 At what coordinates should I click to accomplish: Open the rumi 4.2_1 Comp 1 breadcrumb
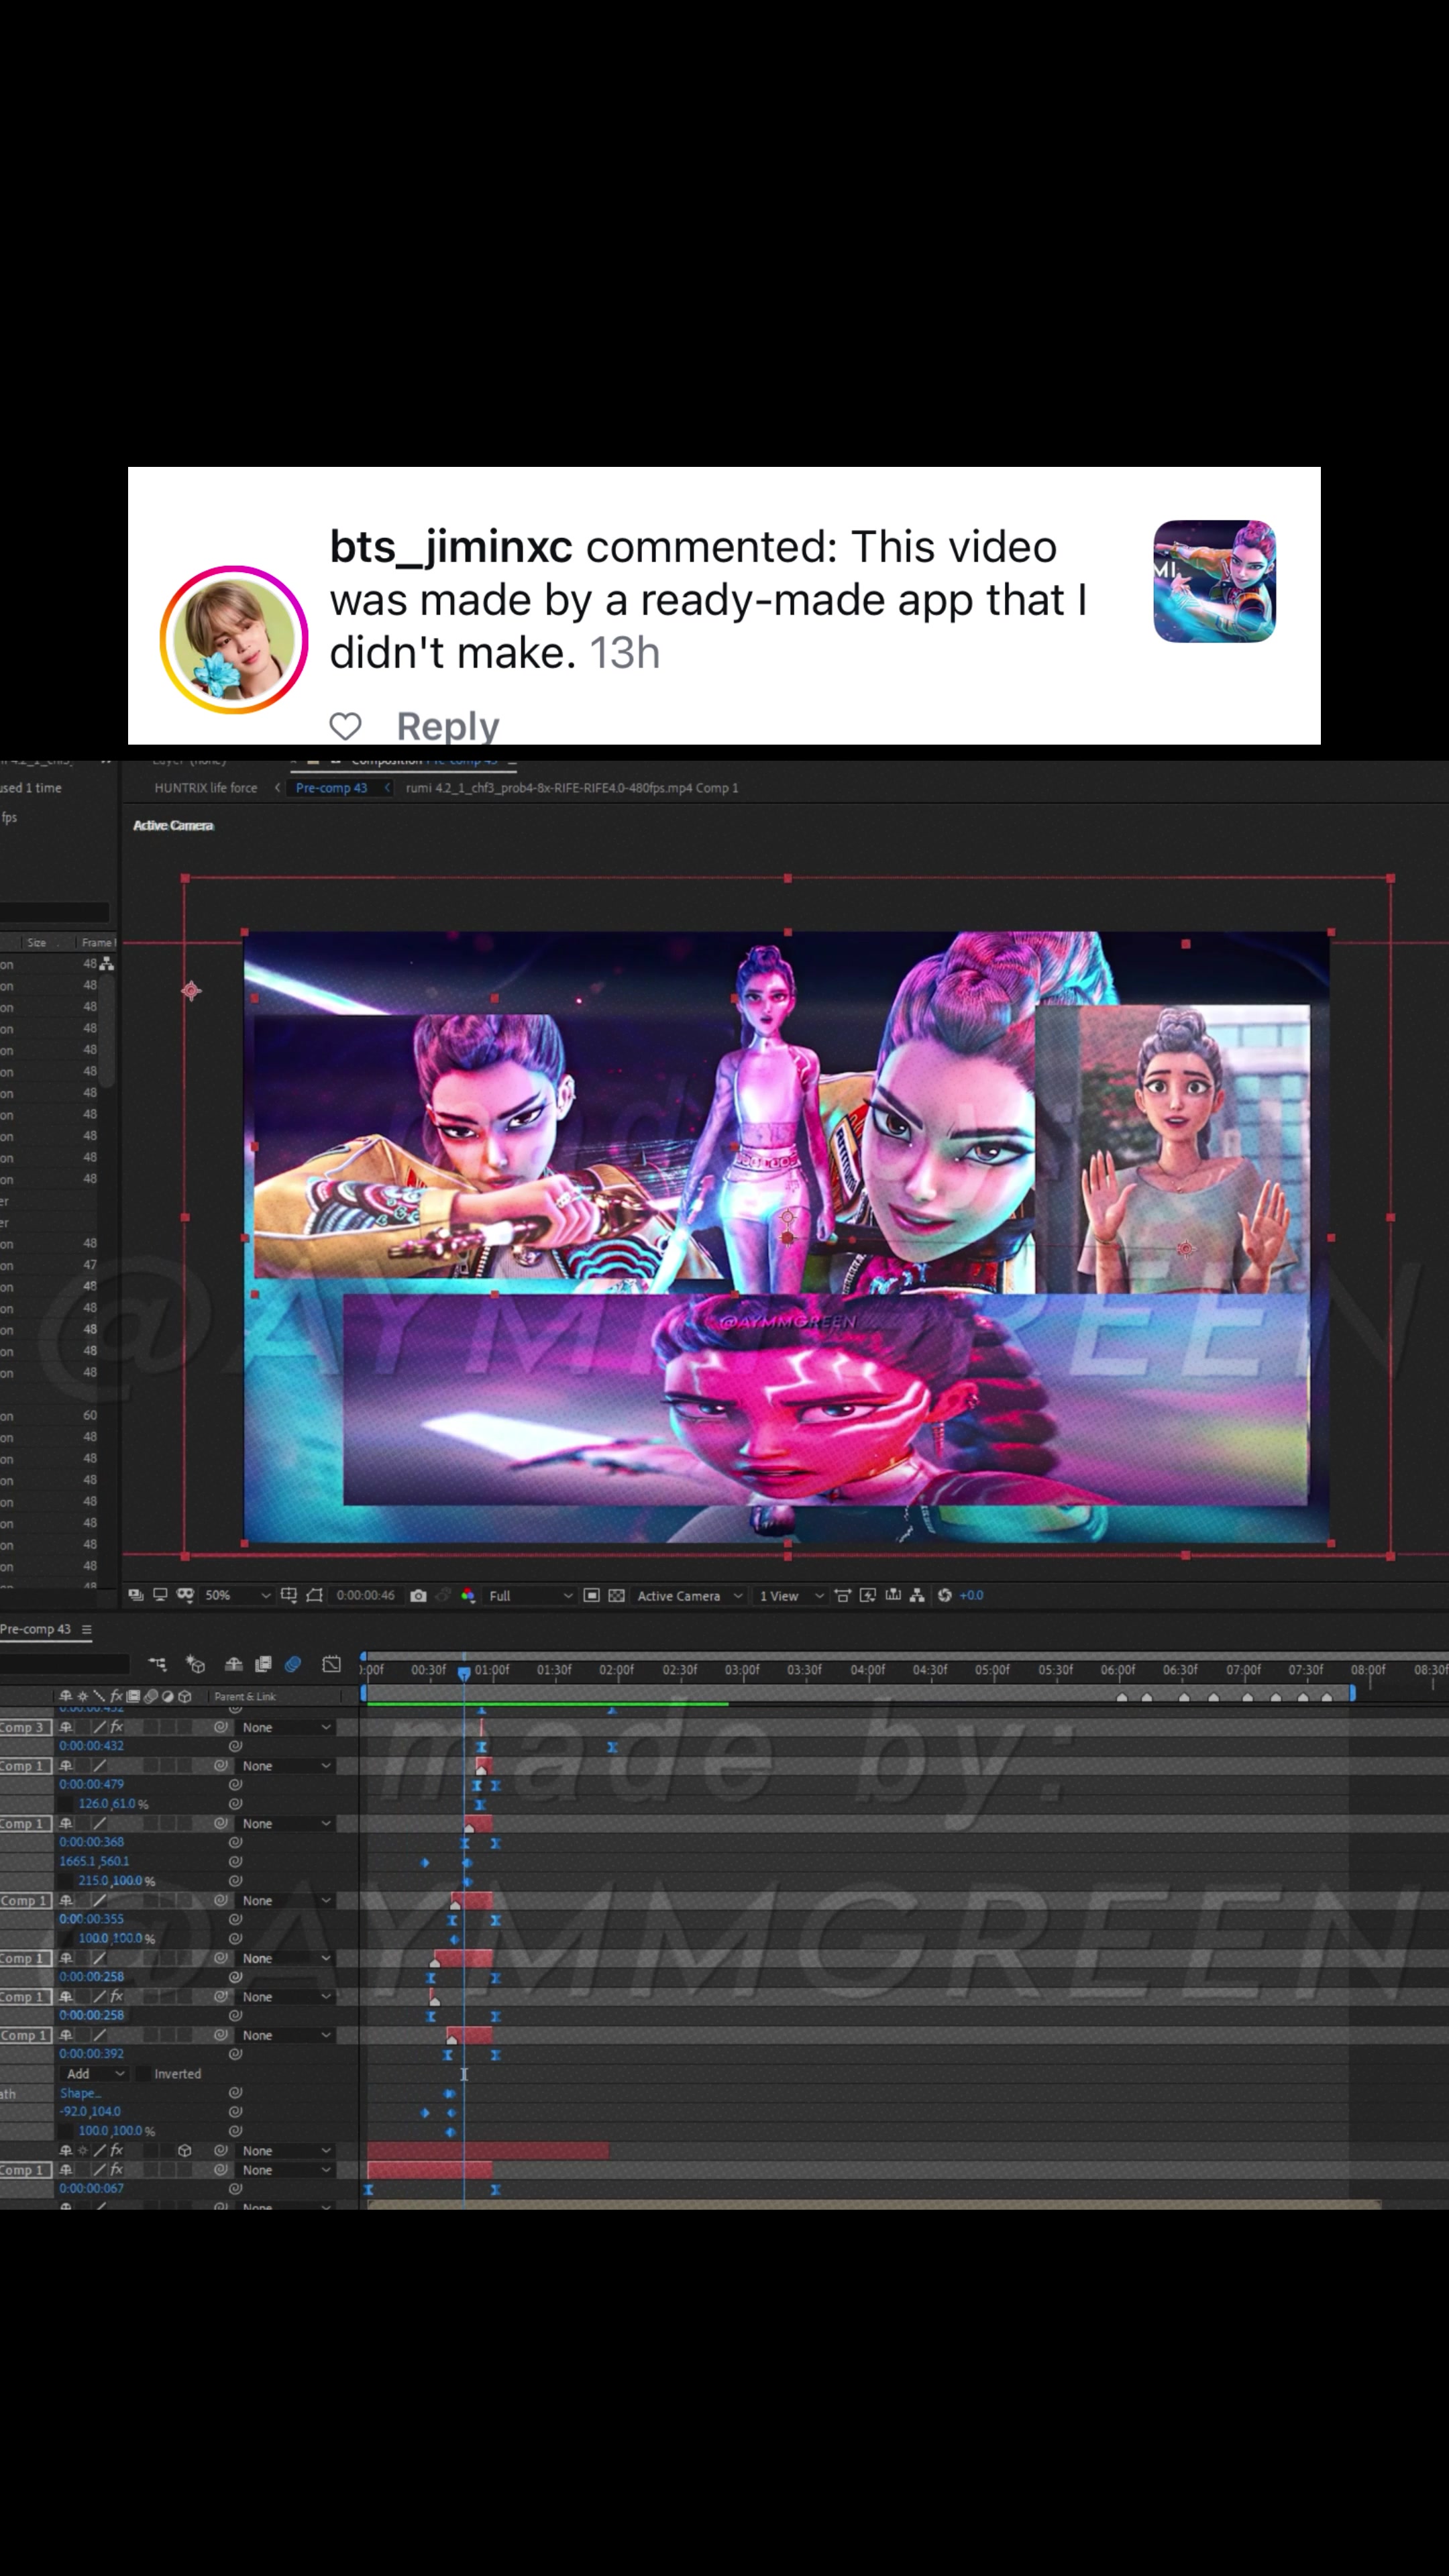point(572,788)
